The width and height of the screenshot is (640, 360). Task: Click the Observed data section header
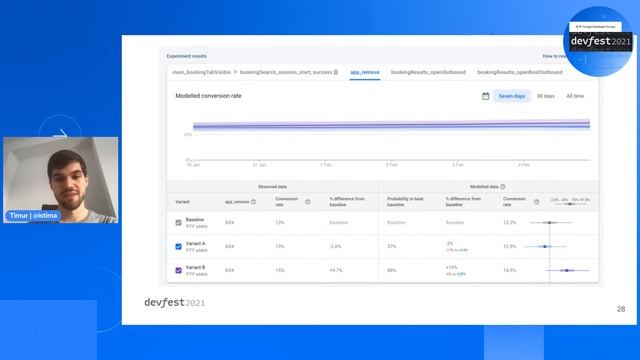[x=272, y=187]
